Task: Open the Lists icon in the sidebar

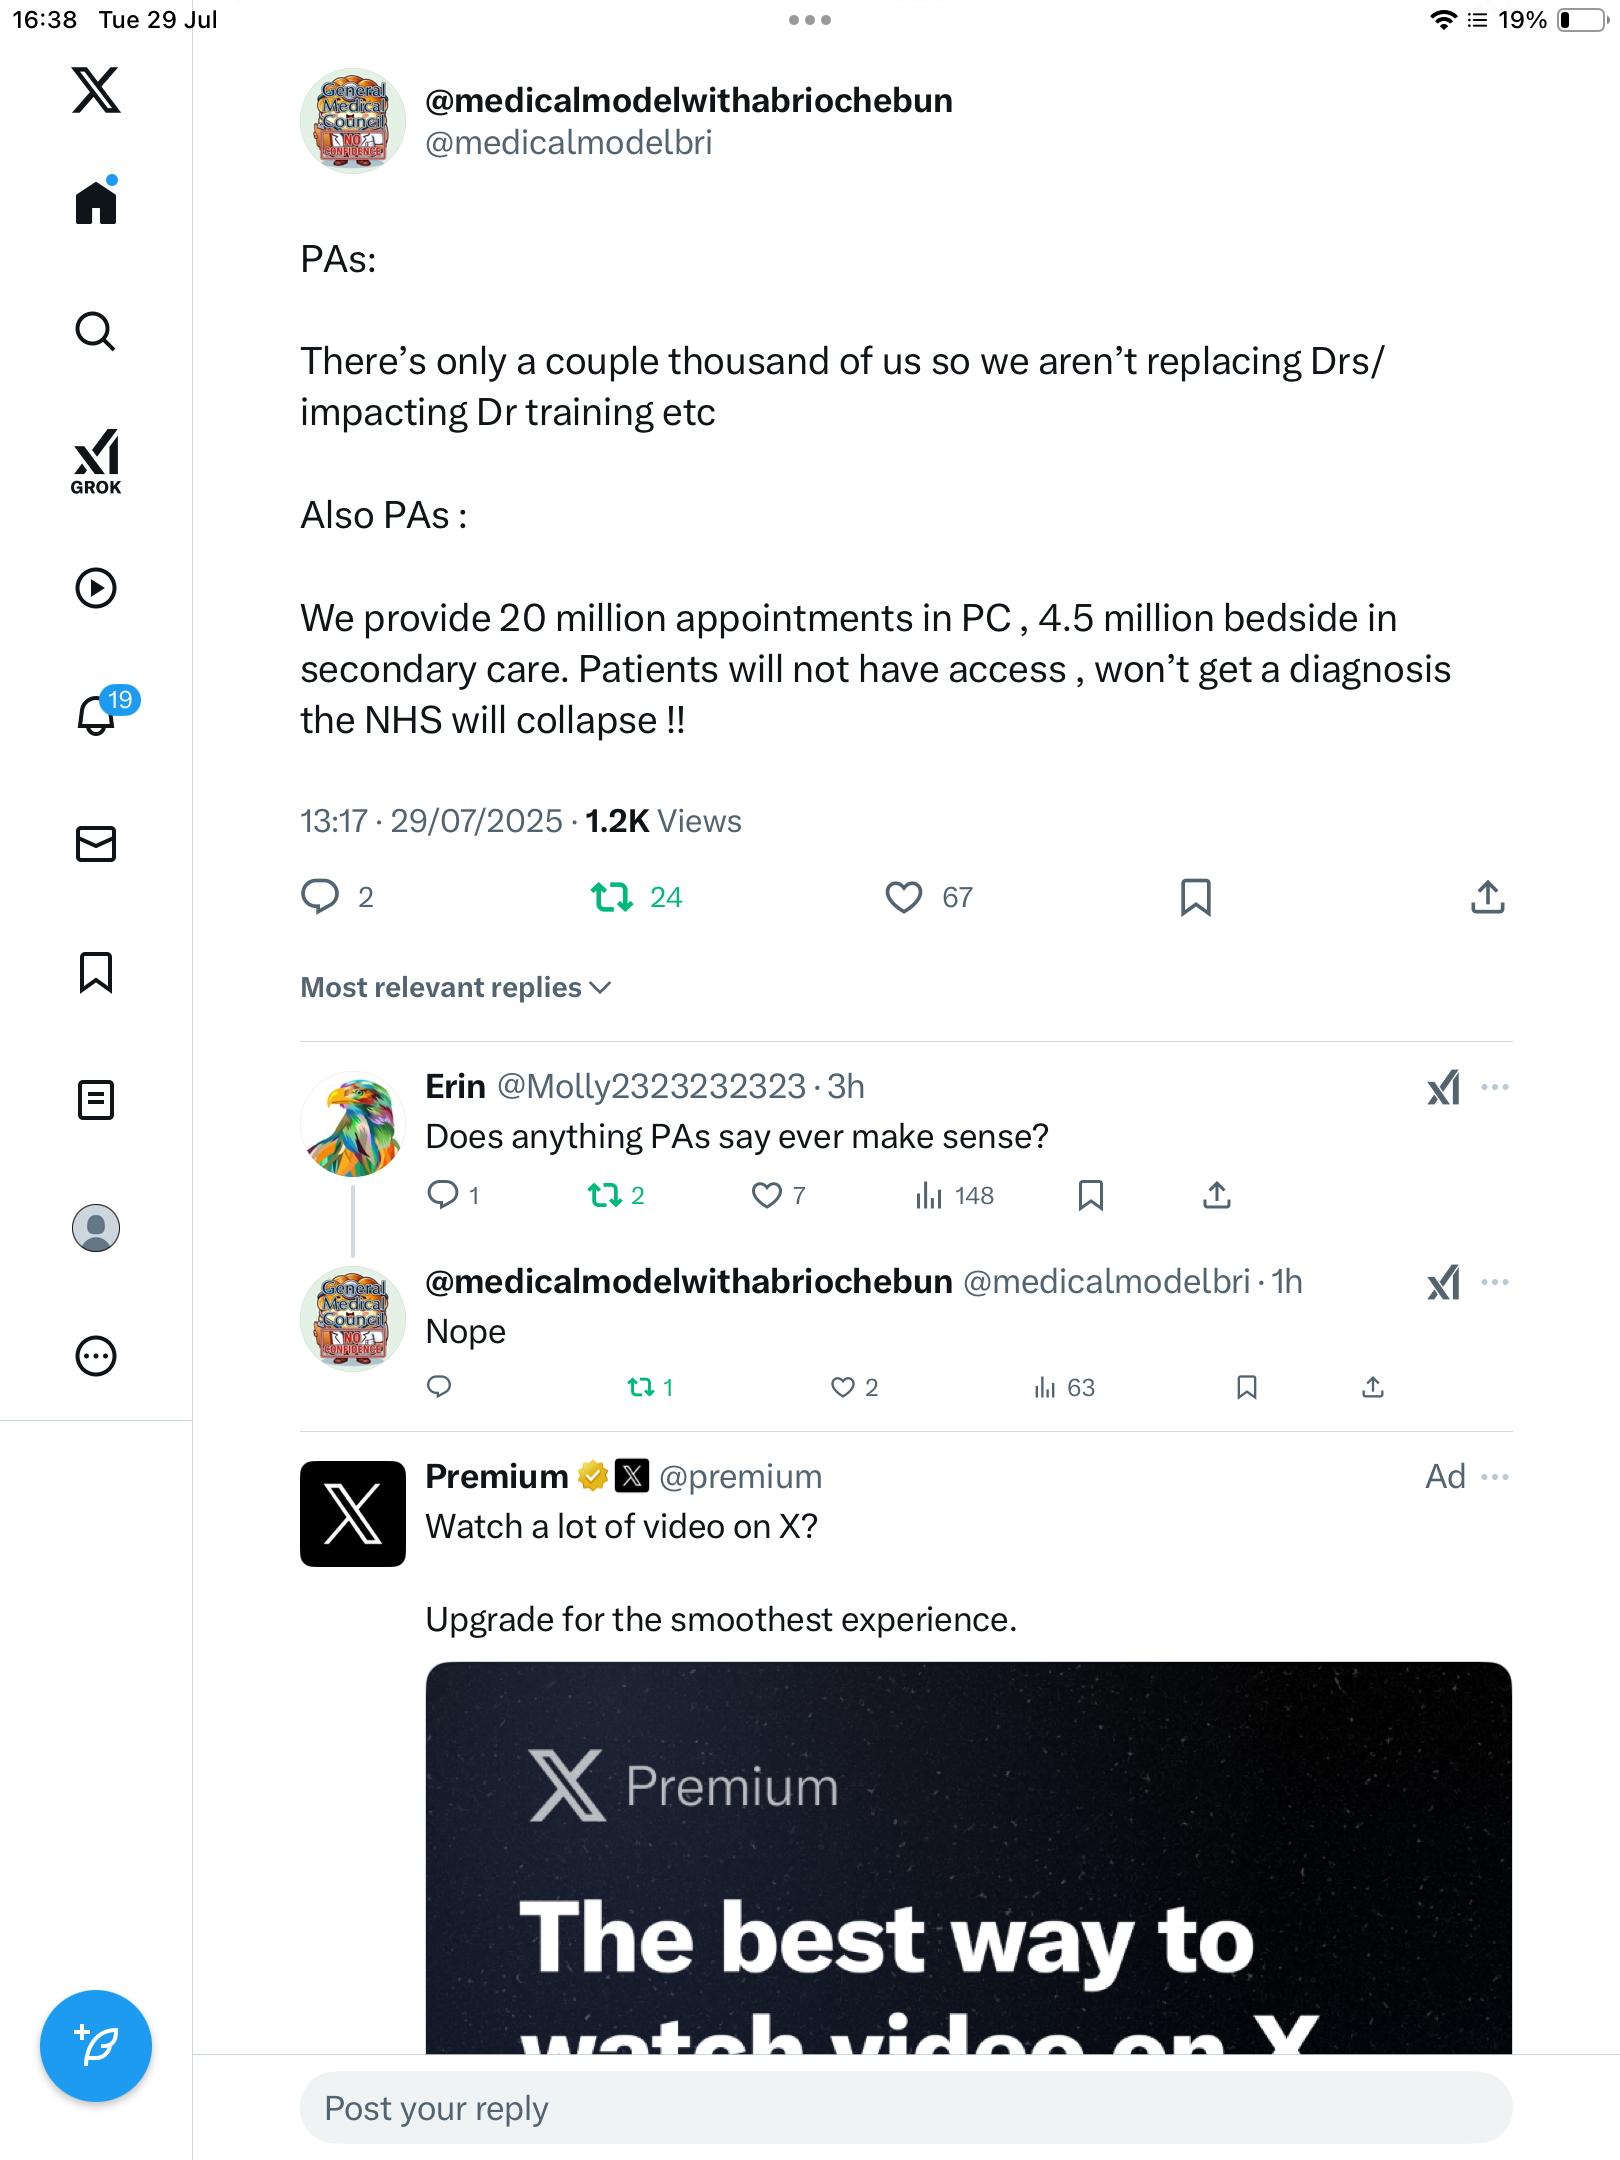Action: (96, 1100)
